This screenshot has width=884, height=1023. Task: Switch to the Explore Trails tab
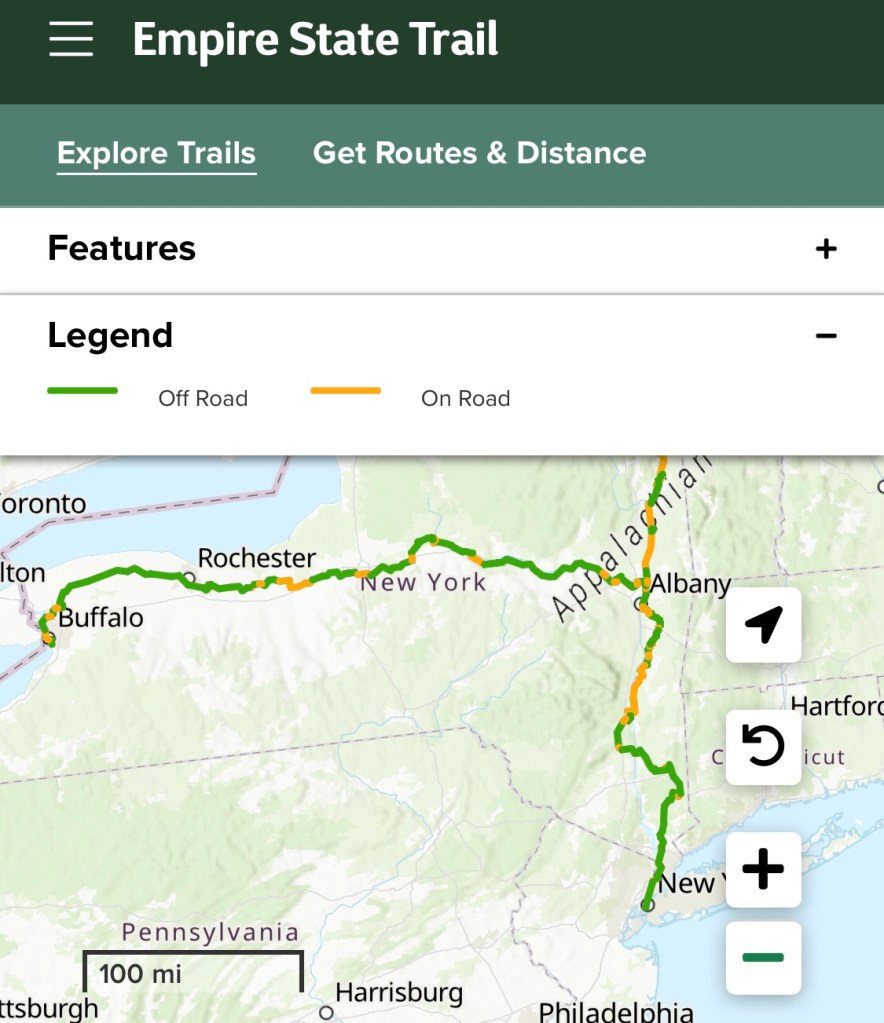pos(156,153)
